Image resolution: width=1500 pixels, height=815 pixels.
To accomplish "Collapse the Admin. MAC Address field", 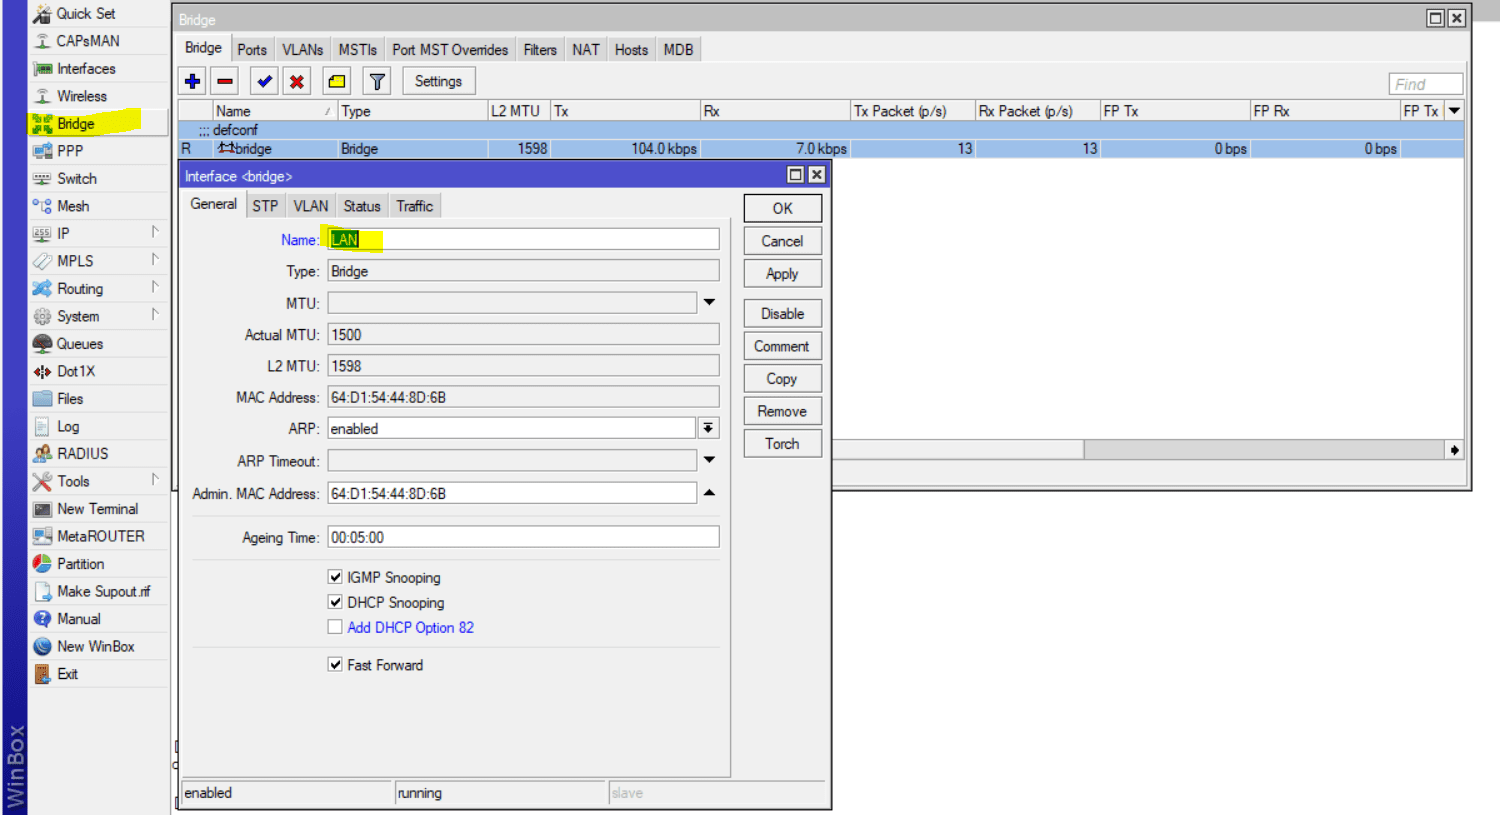I will coord(709,493).
